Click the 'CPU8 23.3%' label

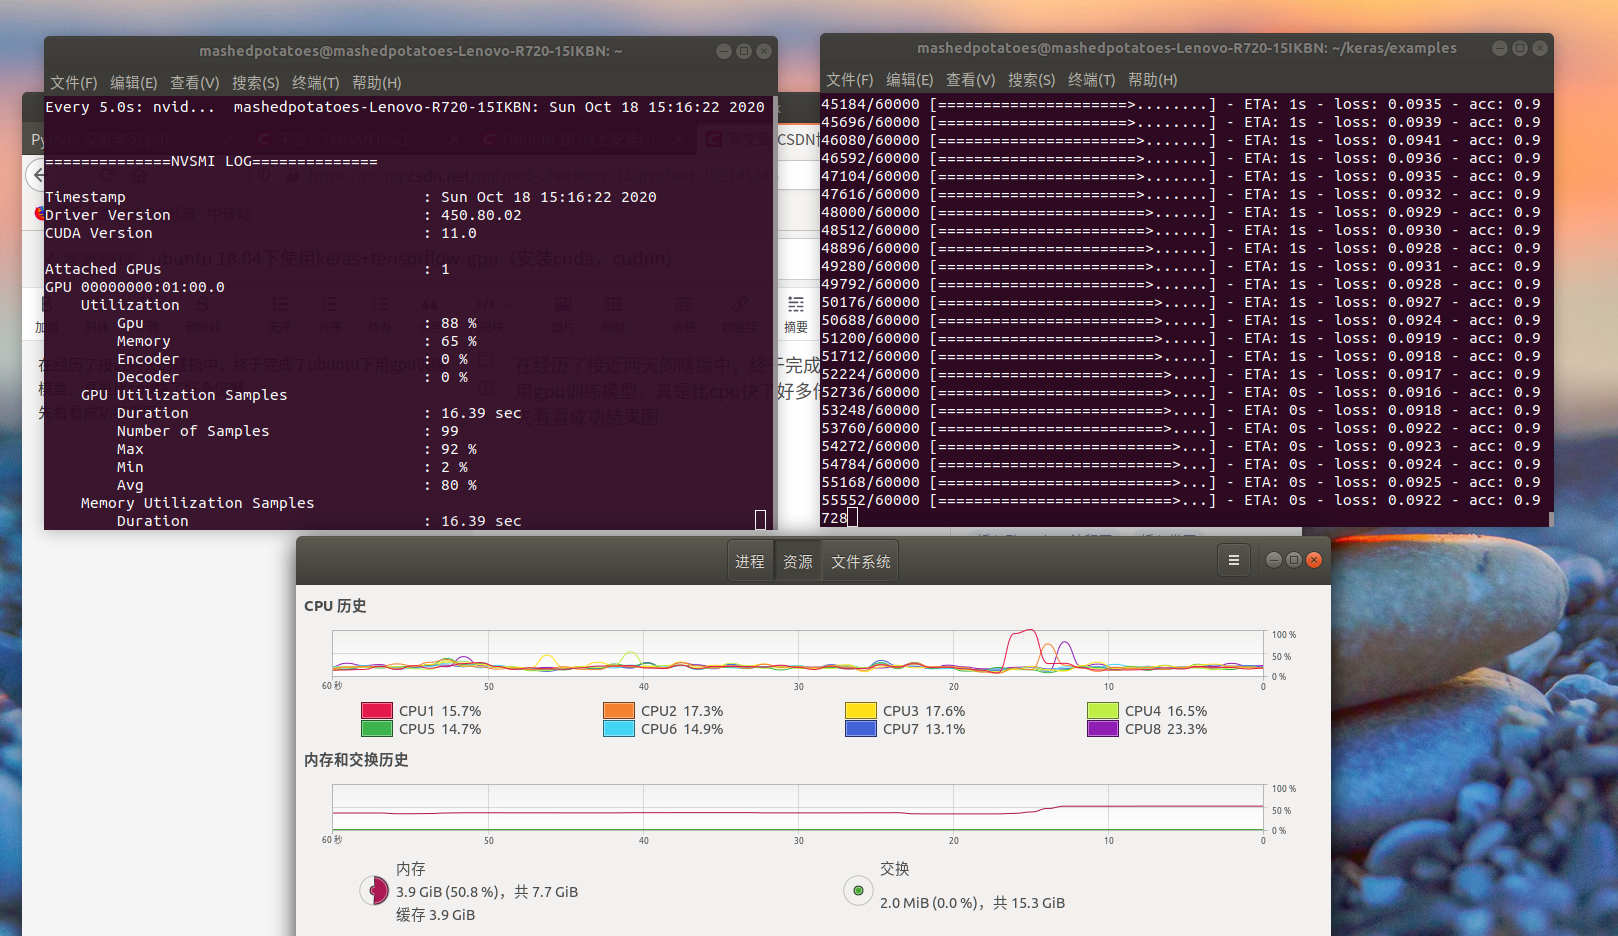pyautogui.click(x=1166, y=729)
